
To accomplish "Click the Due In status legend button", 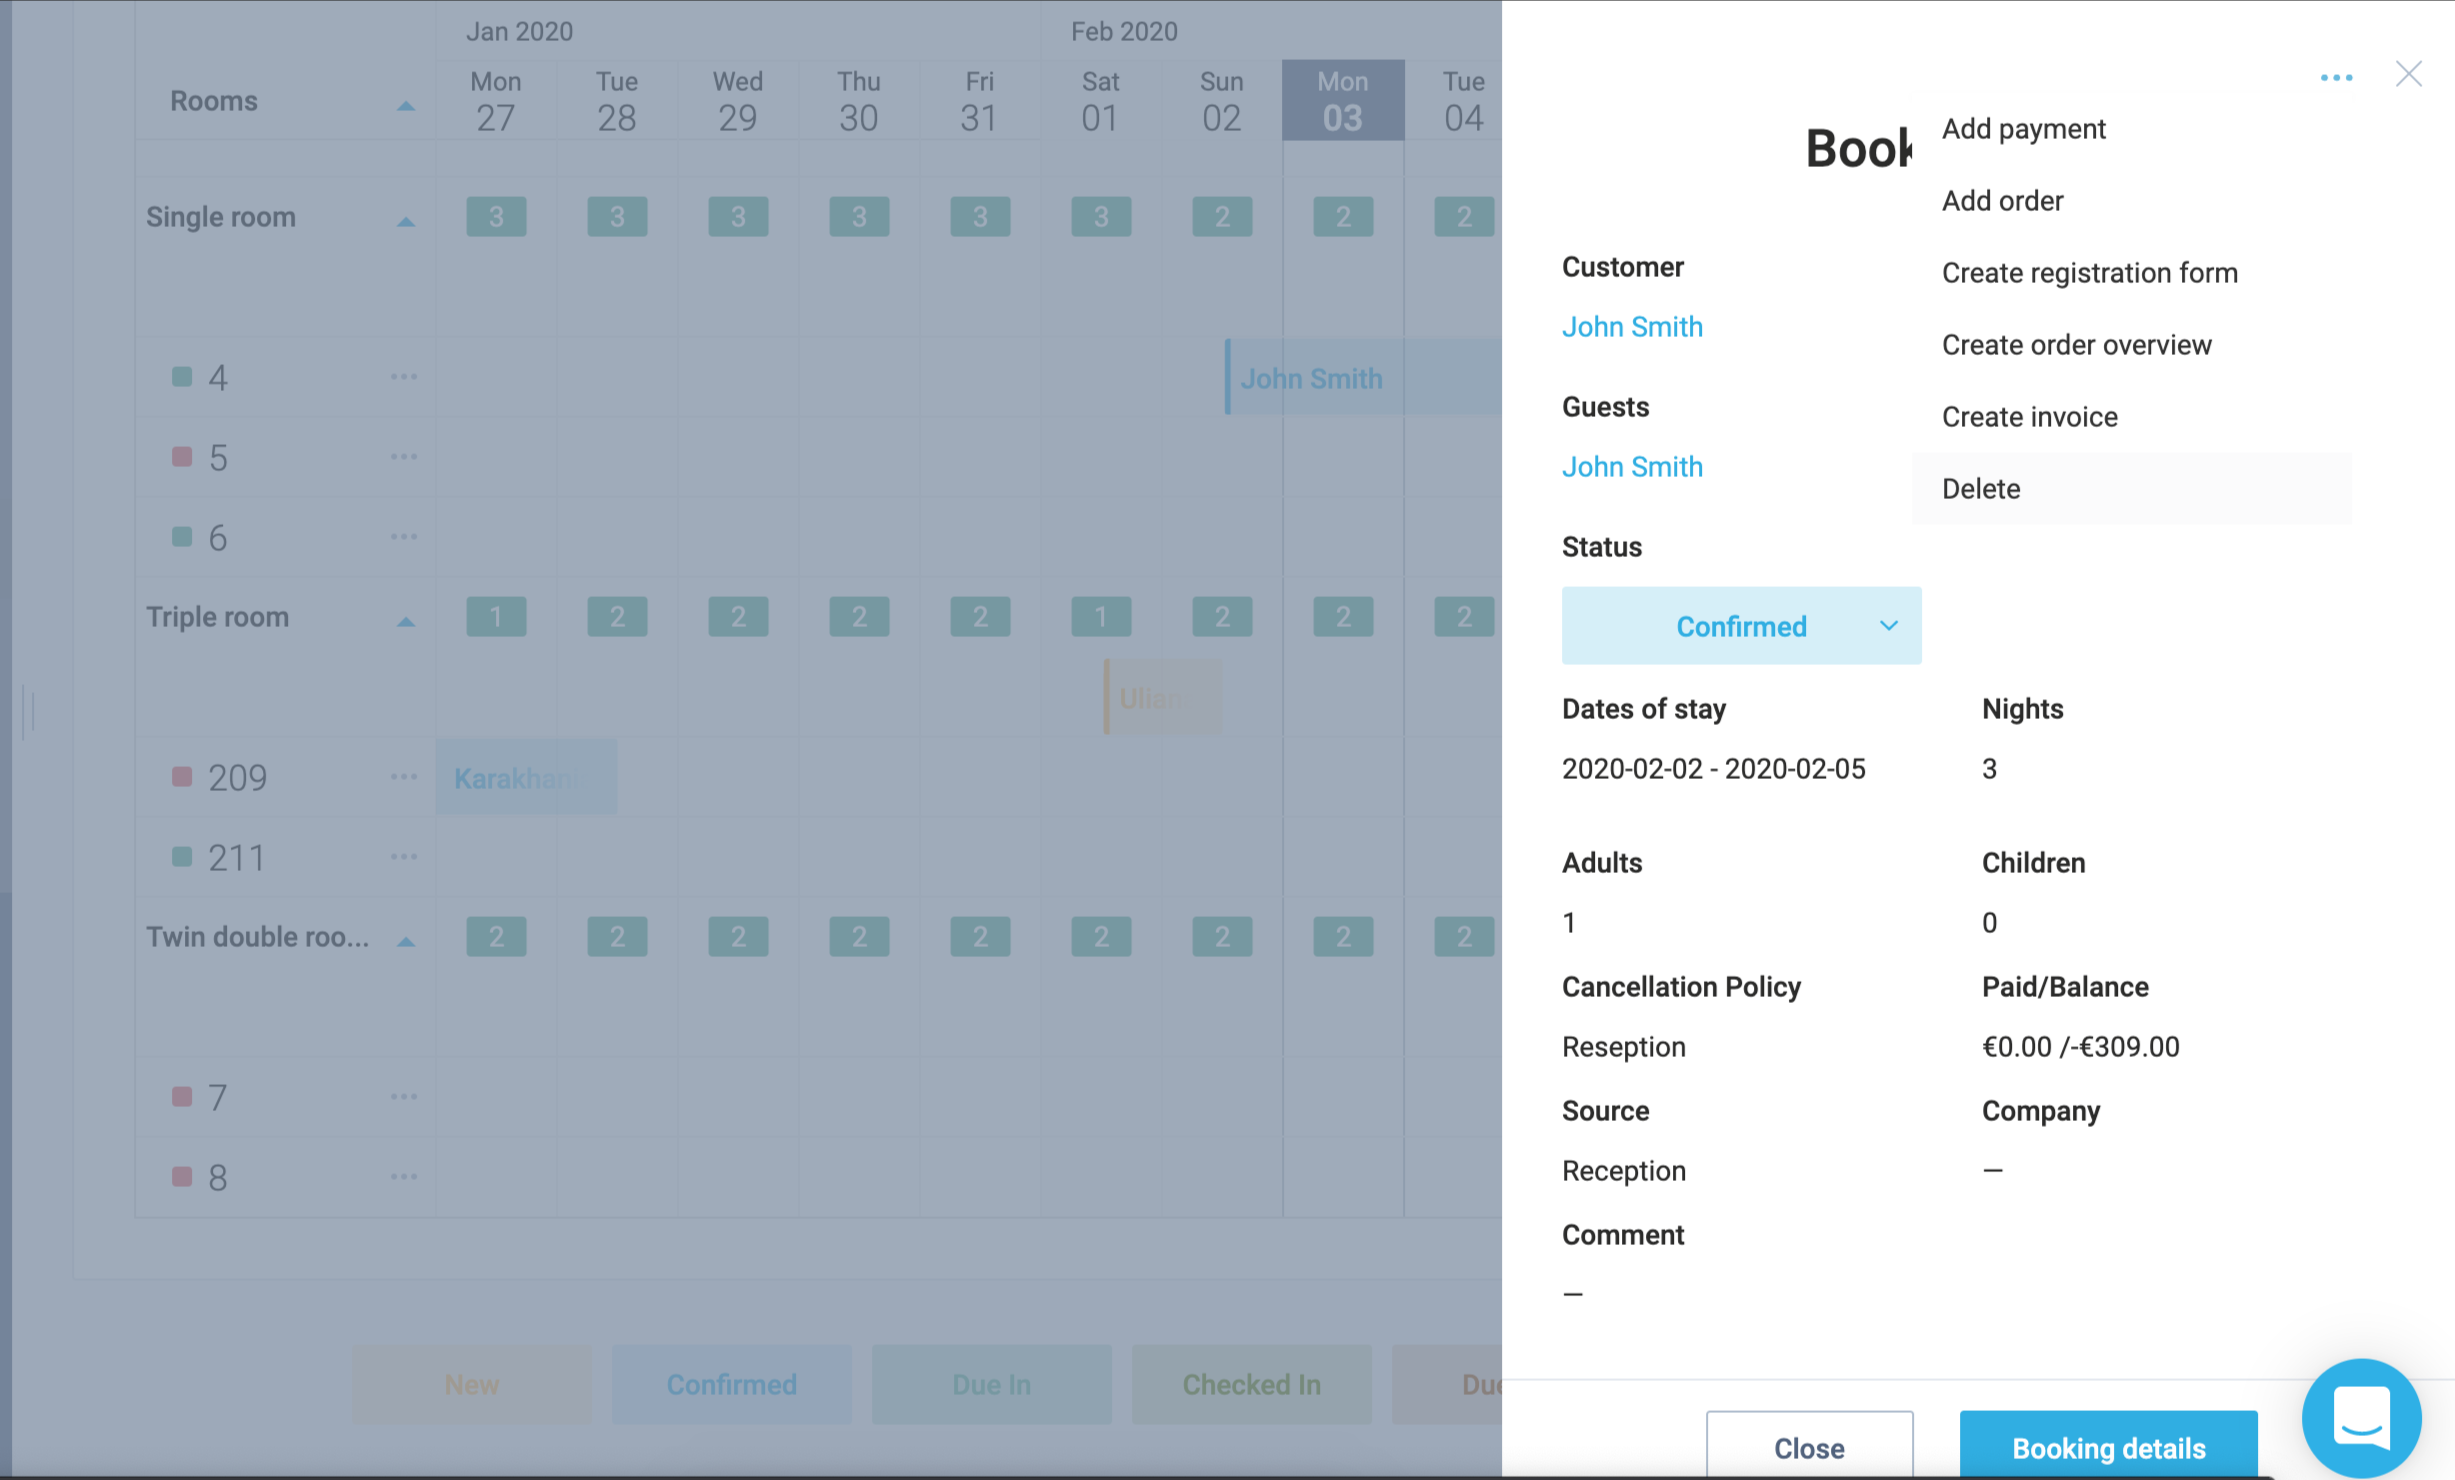I will tap(991, 1385).
